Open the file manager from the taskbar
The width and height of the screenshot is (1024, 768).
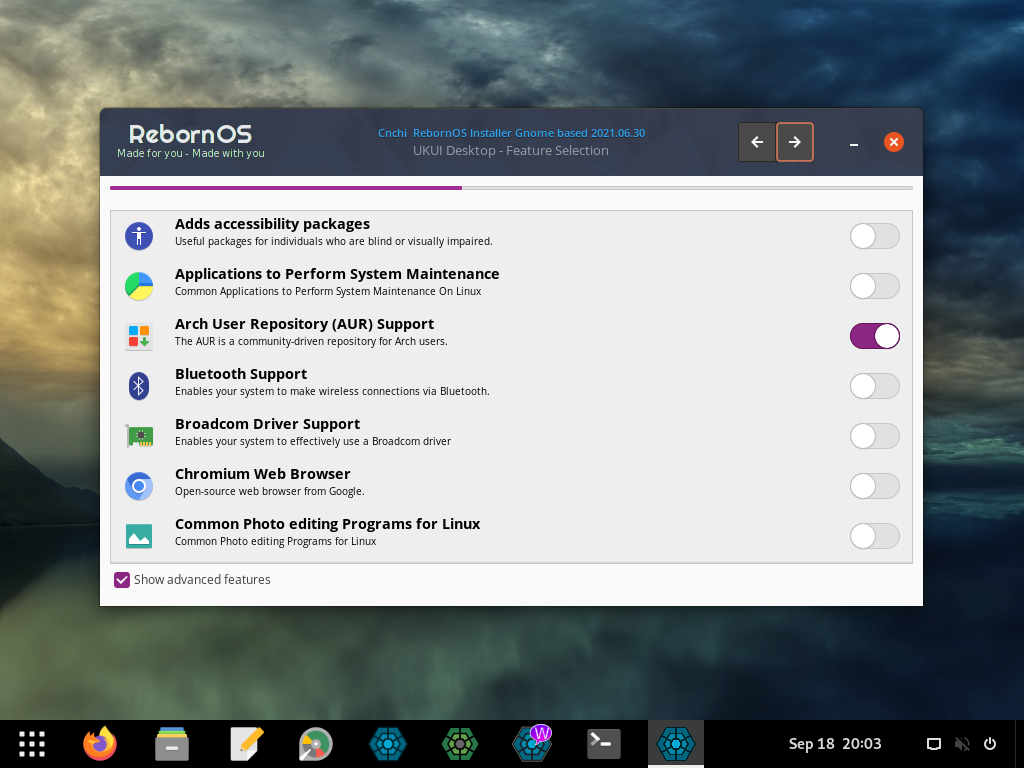tap(172, 744)
